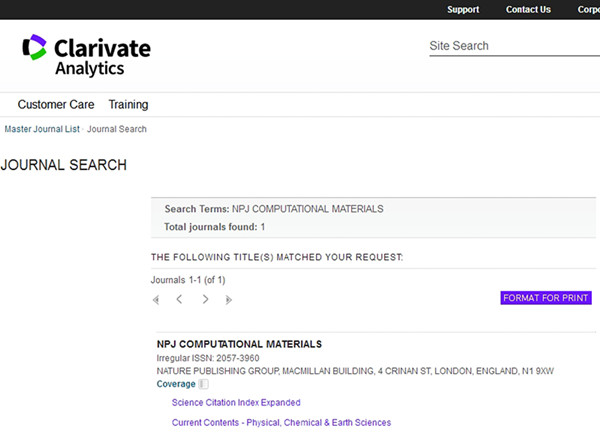Click the icon next to Coverage
The image size is (600, 433).
(204, 384)
